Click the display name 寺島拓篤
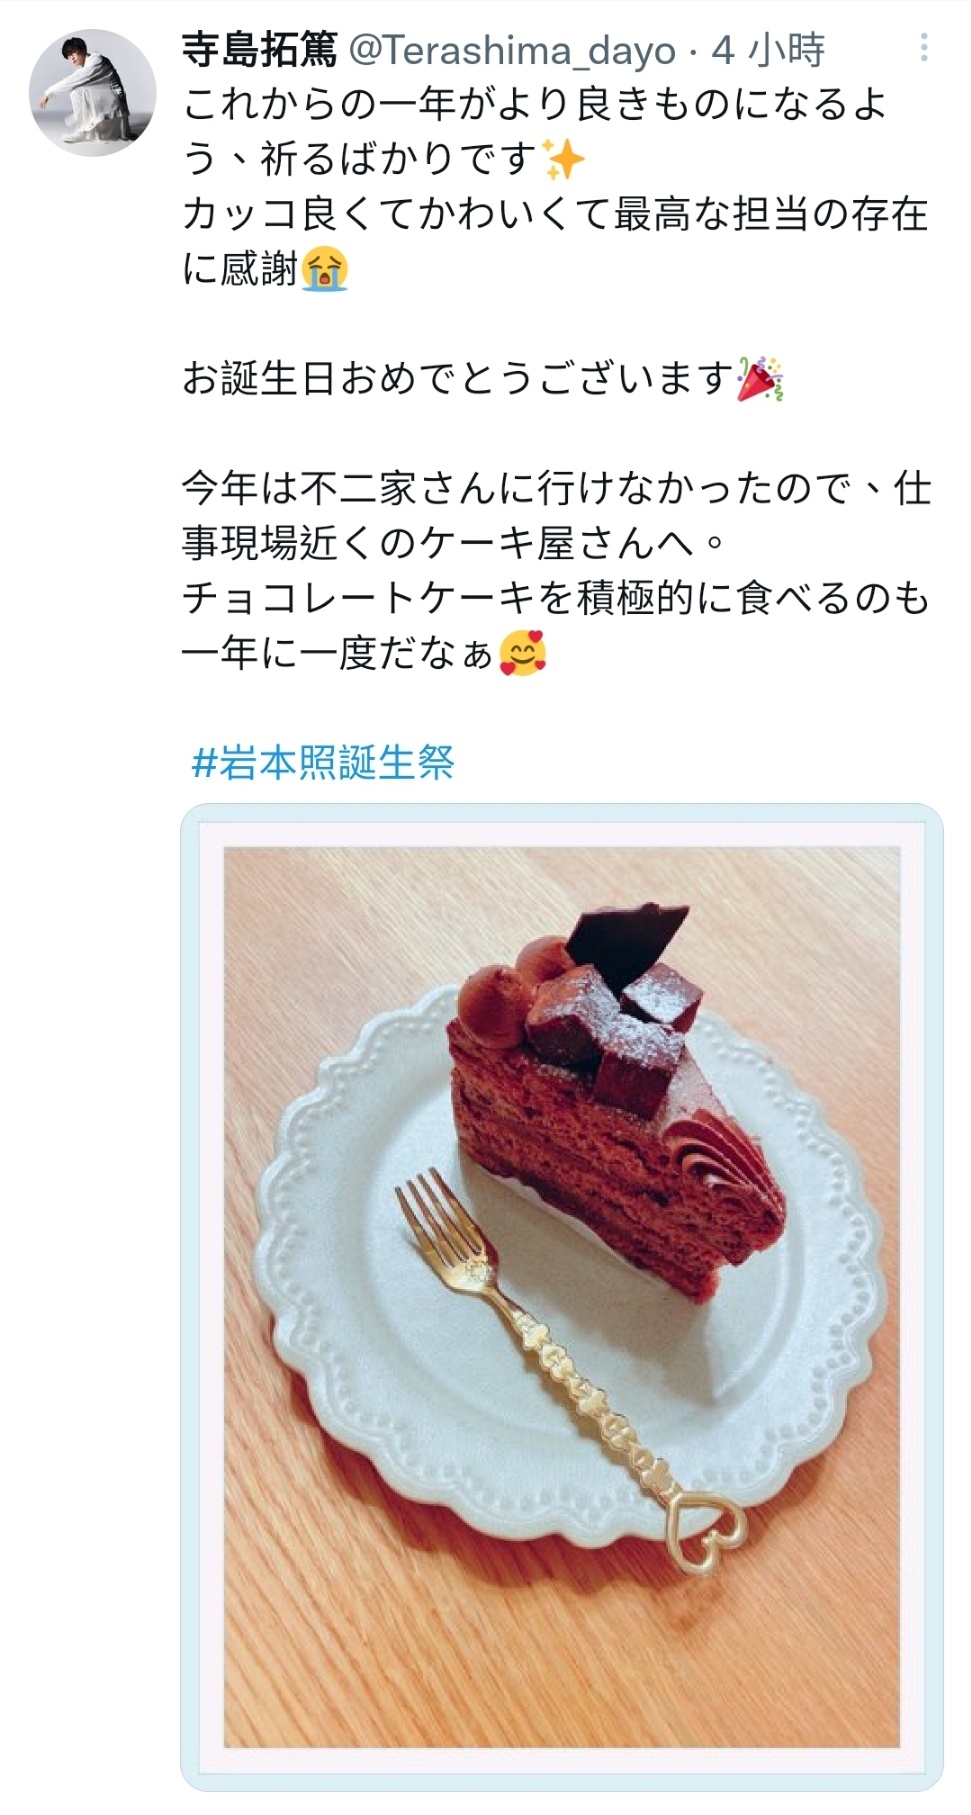The image size is (971, 1815). pos(259,49)
